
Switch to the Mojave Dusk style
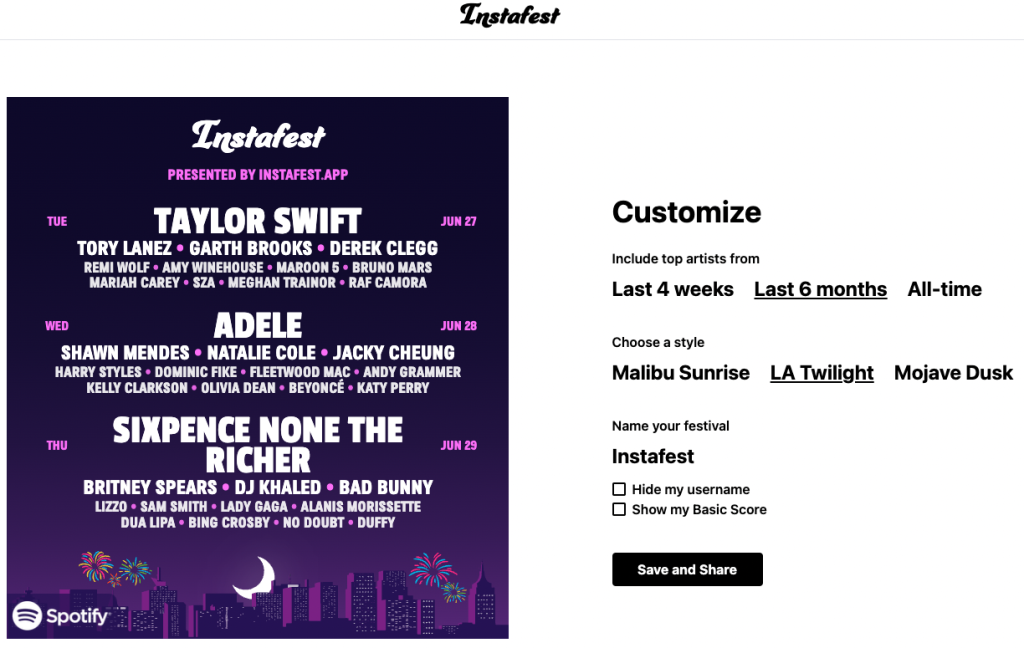(953, 373)
